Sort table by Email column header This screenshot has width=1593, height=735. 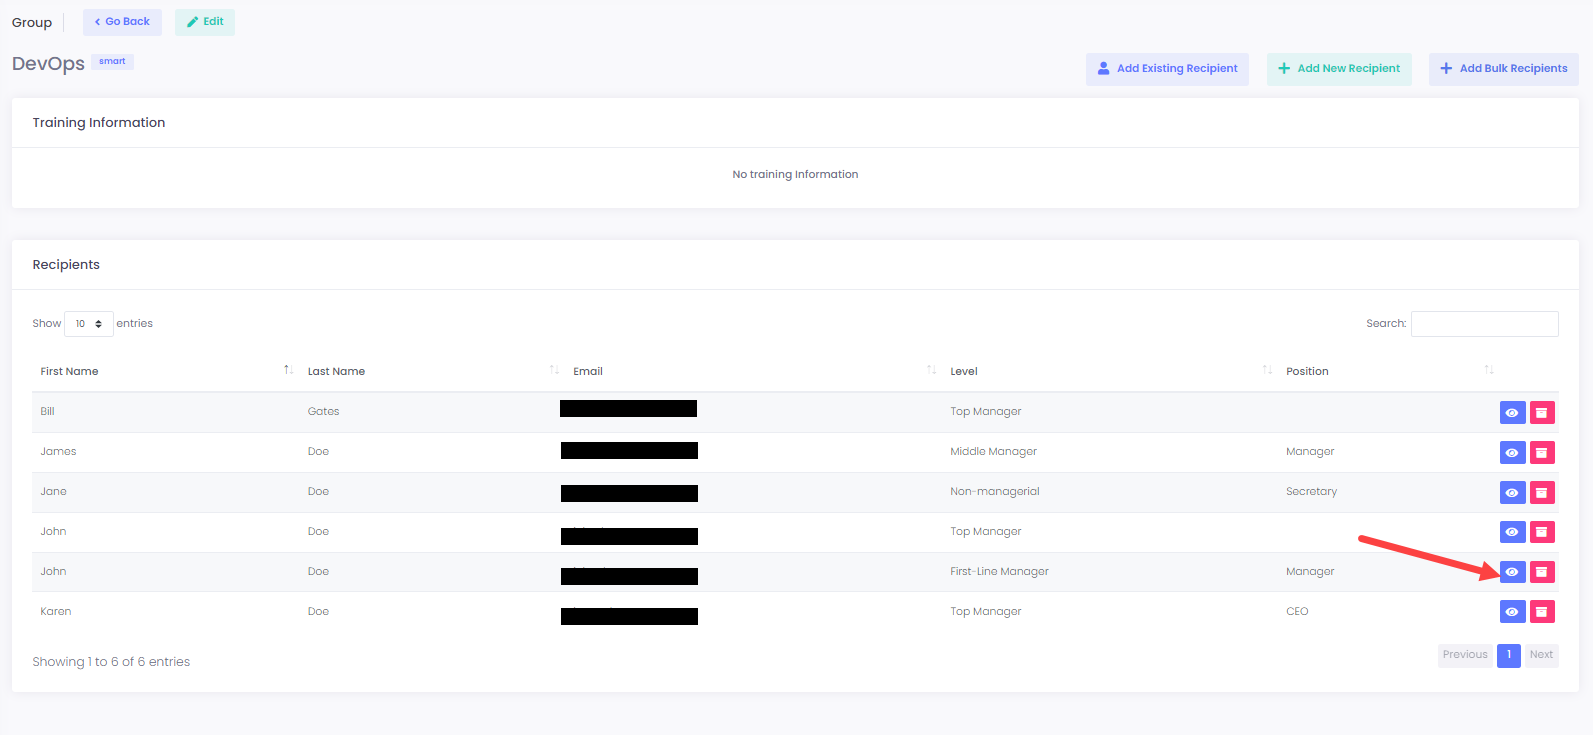point(588,371)
